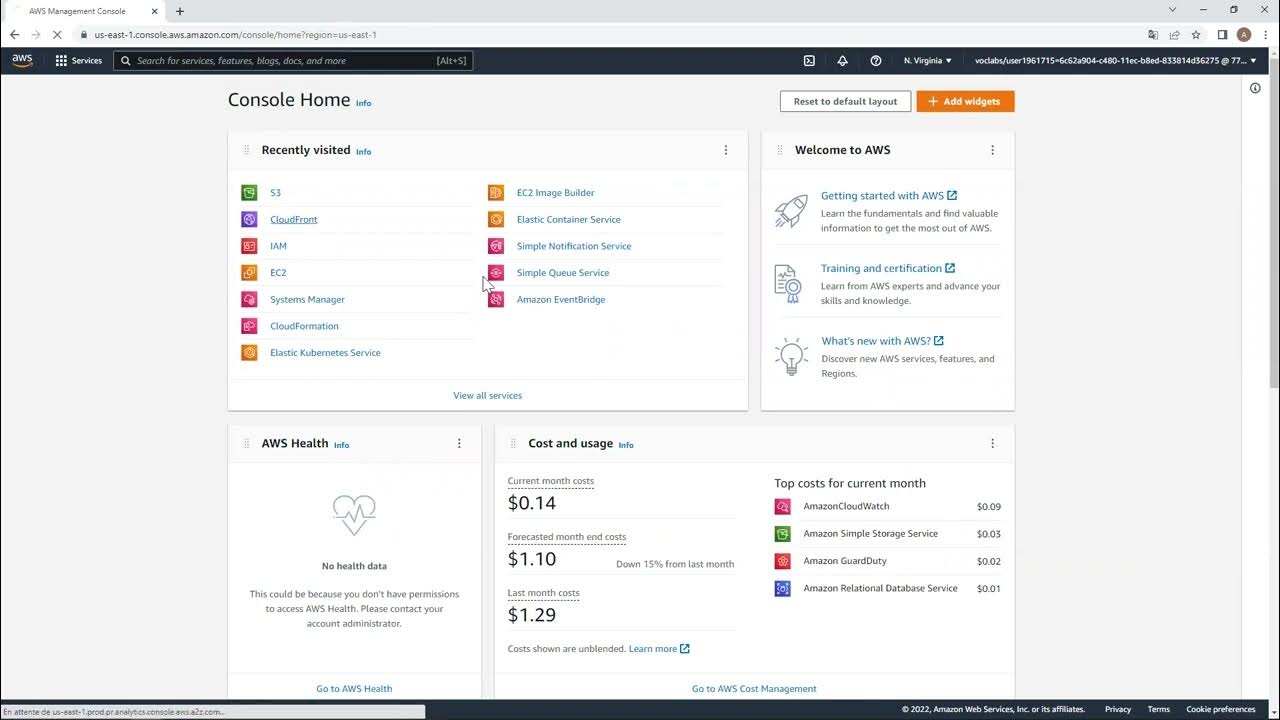
Task: Open the S3 link
Action: (275, 193)
